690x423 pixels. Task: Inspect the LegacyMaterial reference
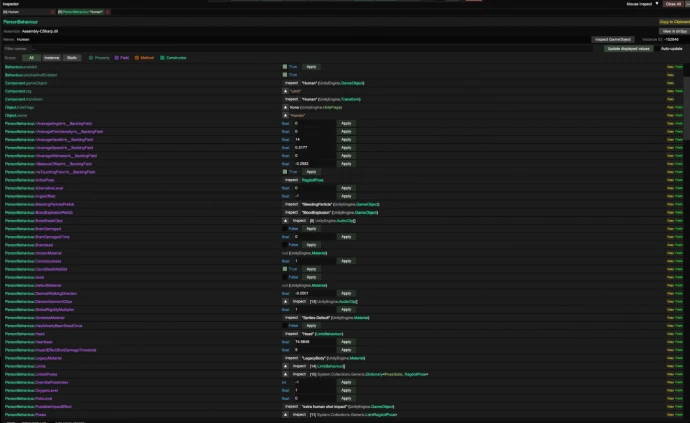pyautogui.click(x=291, y=358)
